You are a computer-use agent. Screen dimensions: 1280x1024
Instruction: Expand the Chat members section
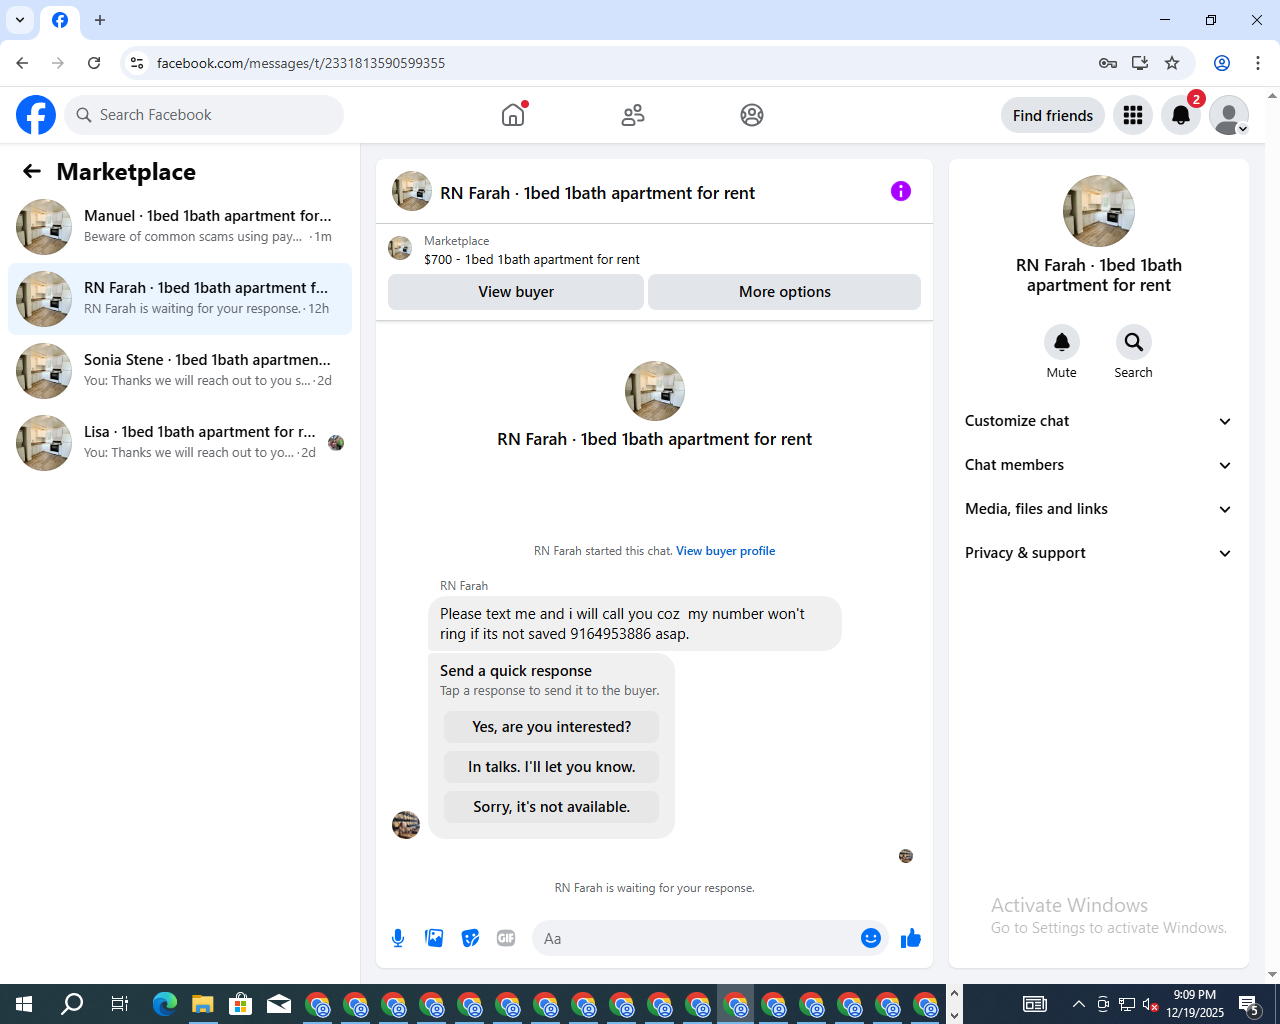pyautogui.click(x=1098, y=465)
